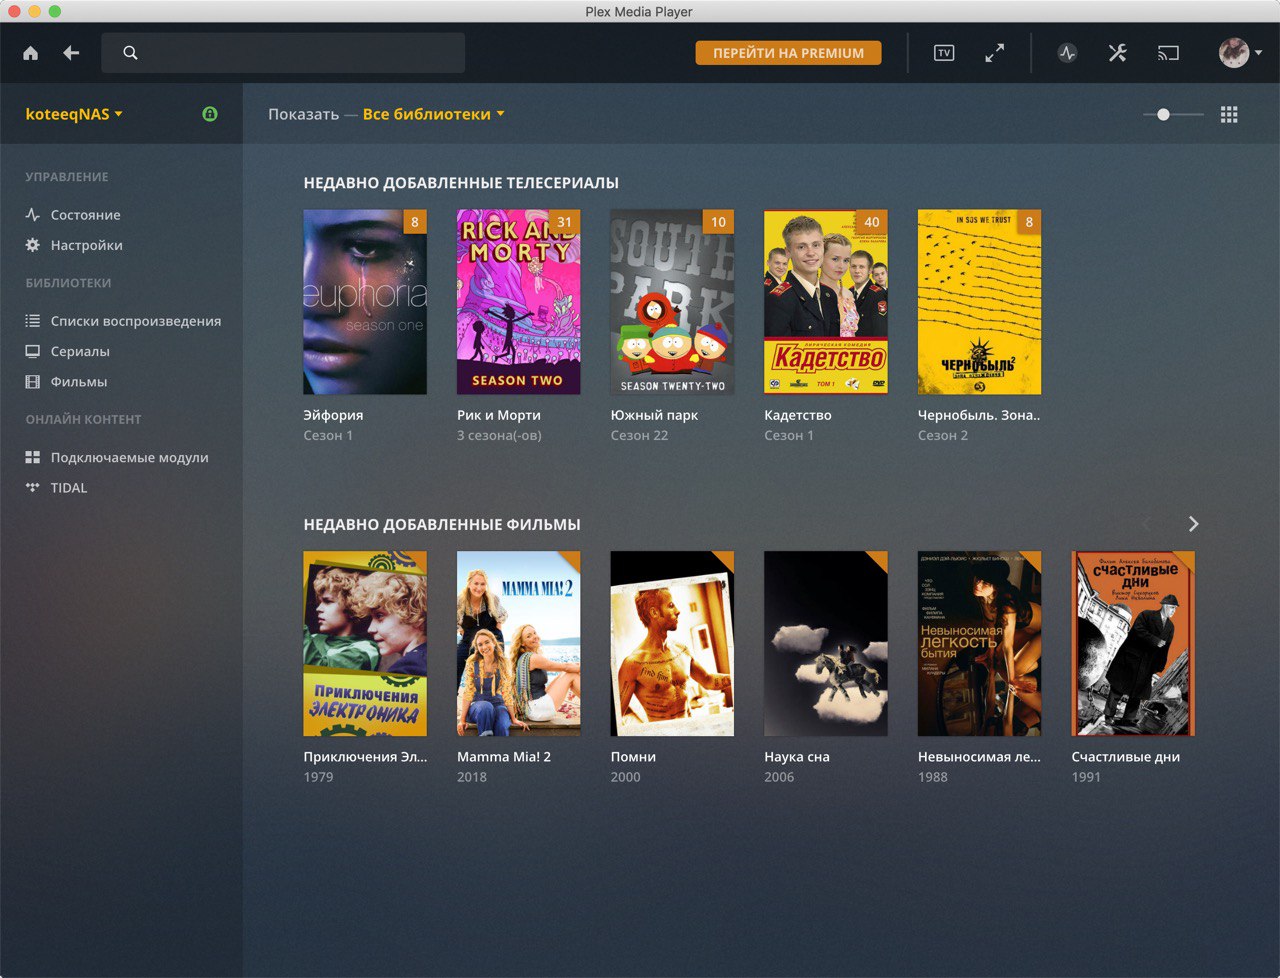Viewport: 1280px width, 978px height.
Task: Open the cast player icon
Action: pos(1168,53)
